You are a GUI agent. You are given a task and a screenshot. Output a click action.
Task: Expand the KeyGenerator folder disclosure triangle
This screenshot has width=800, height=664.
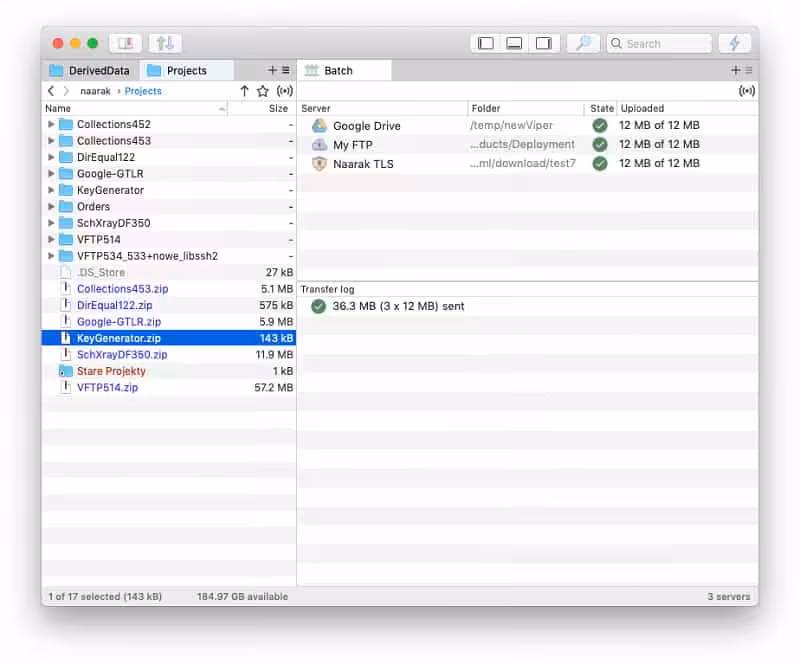click(x=52, y=190)
